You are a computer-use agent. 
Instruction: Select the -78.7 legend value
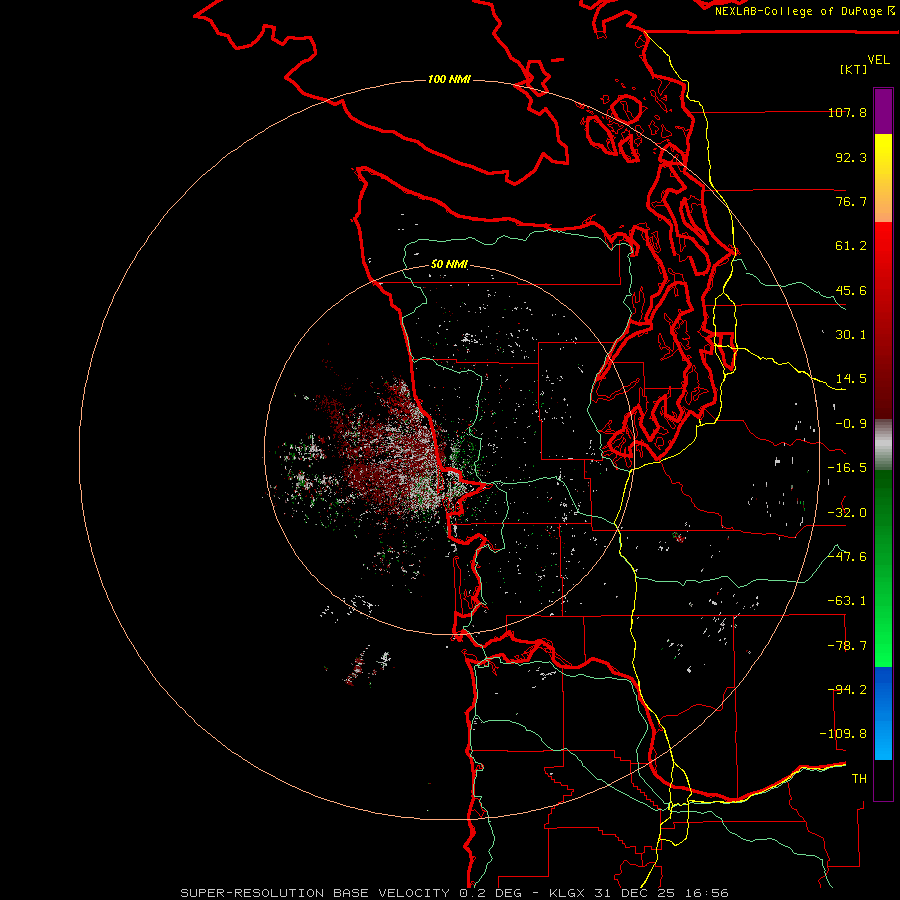tap(847, 646)
